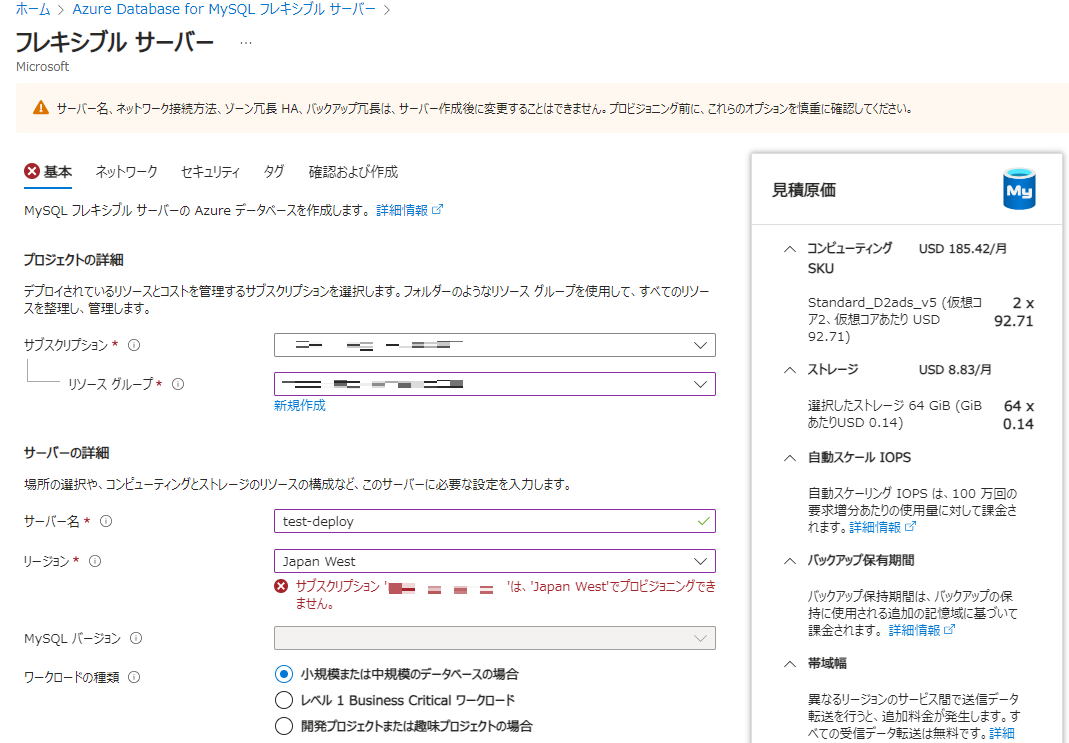This screenshot has height=743, width=1069.
Task: Click the info icon beside サーバー名 label
Action: (x=106, y=521)
